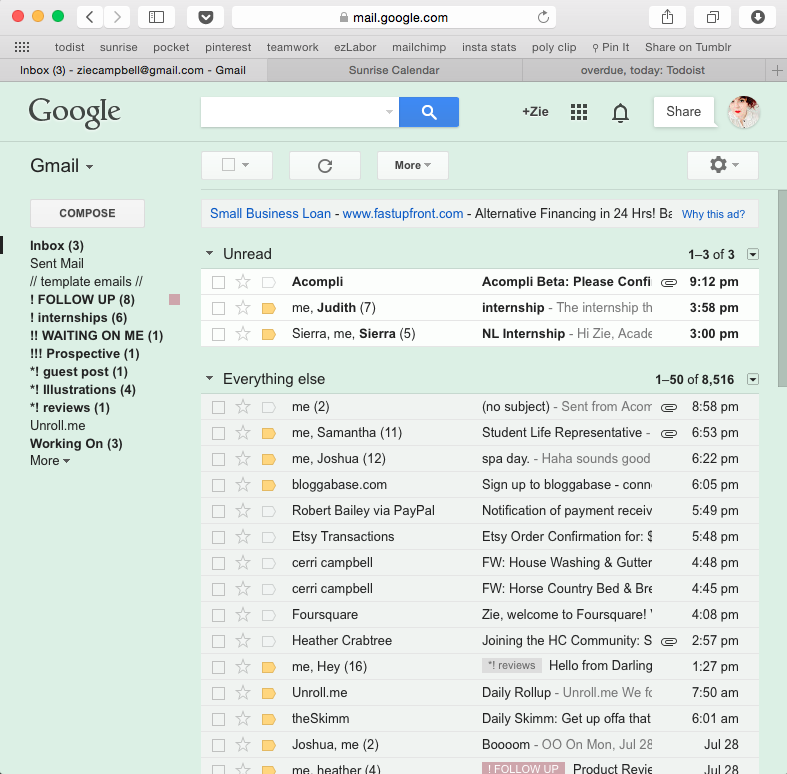Viewport: 787px width, 774px height.
Task: Click the blue Gmail search button
Action: [429, 112]
